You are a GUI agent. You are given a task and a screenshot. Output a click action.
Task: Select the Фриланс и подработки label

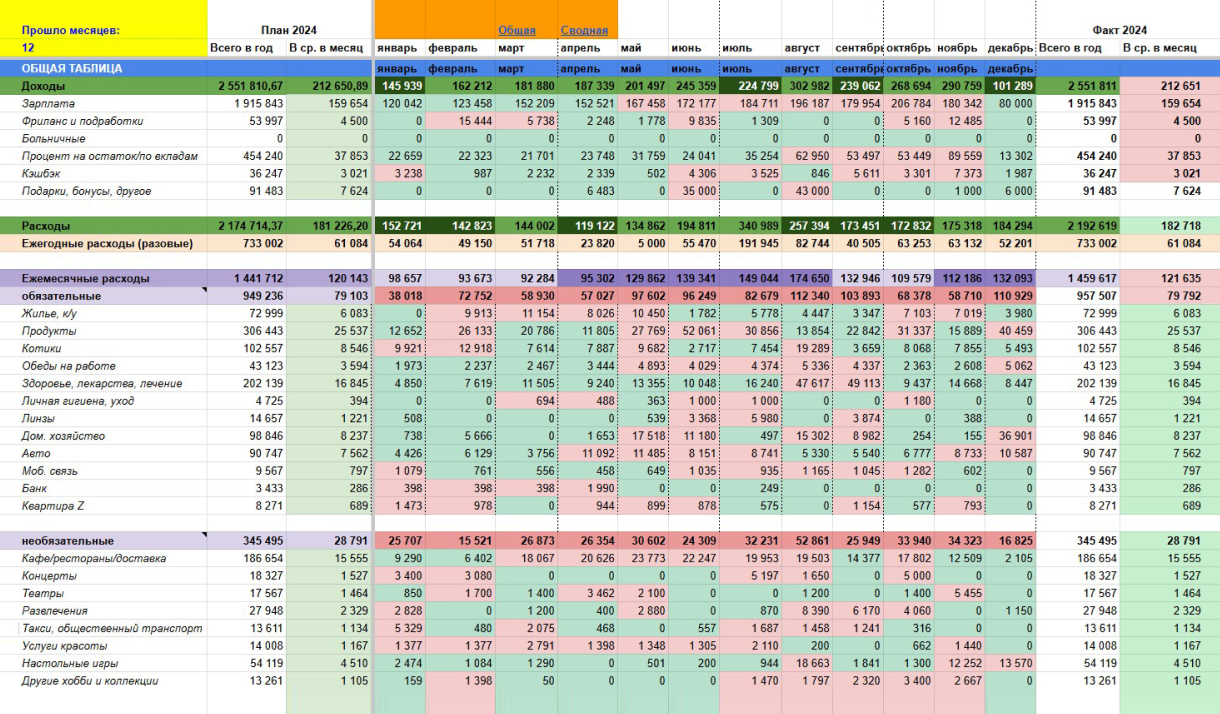(82, 121)
